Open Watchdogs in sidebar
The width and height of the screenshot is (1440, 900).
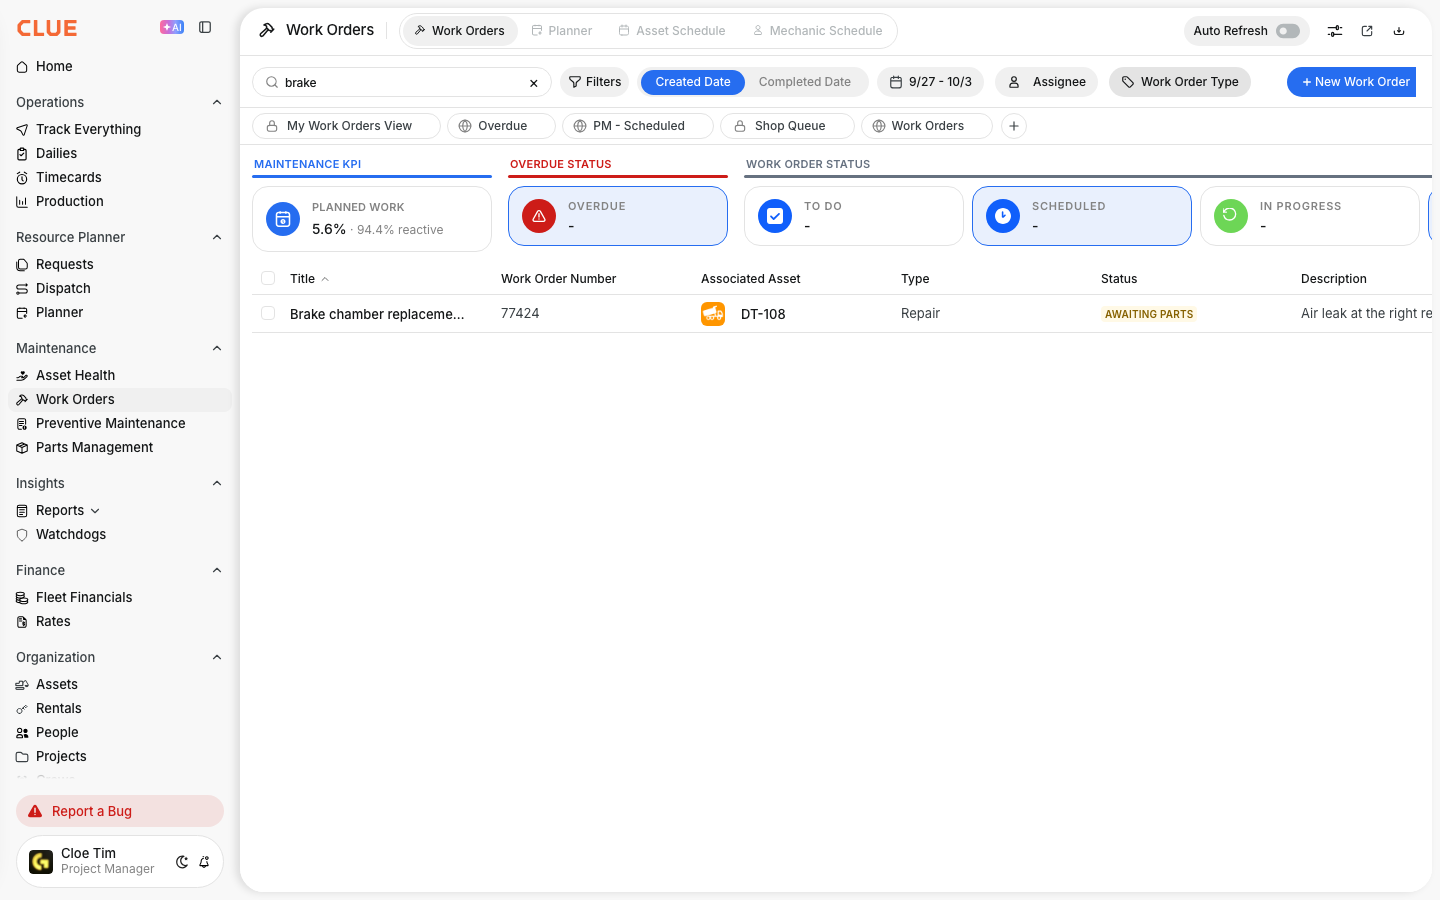coord(70,534)
